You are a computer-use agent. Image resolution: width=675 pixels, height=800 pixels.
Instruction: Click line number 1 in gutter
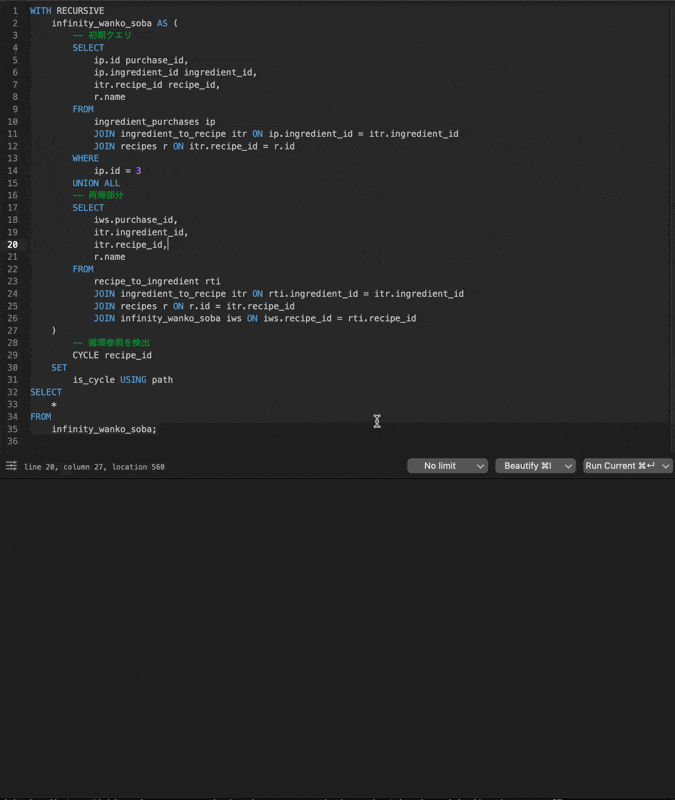(x=15, y=11)
